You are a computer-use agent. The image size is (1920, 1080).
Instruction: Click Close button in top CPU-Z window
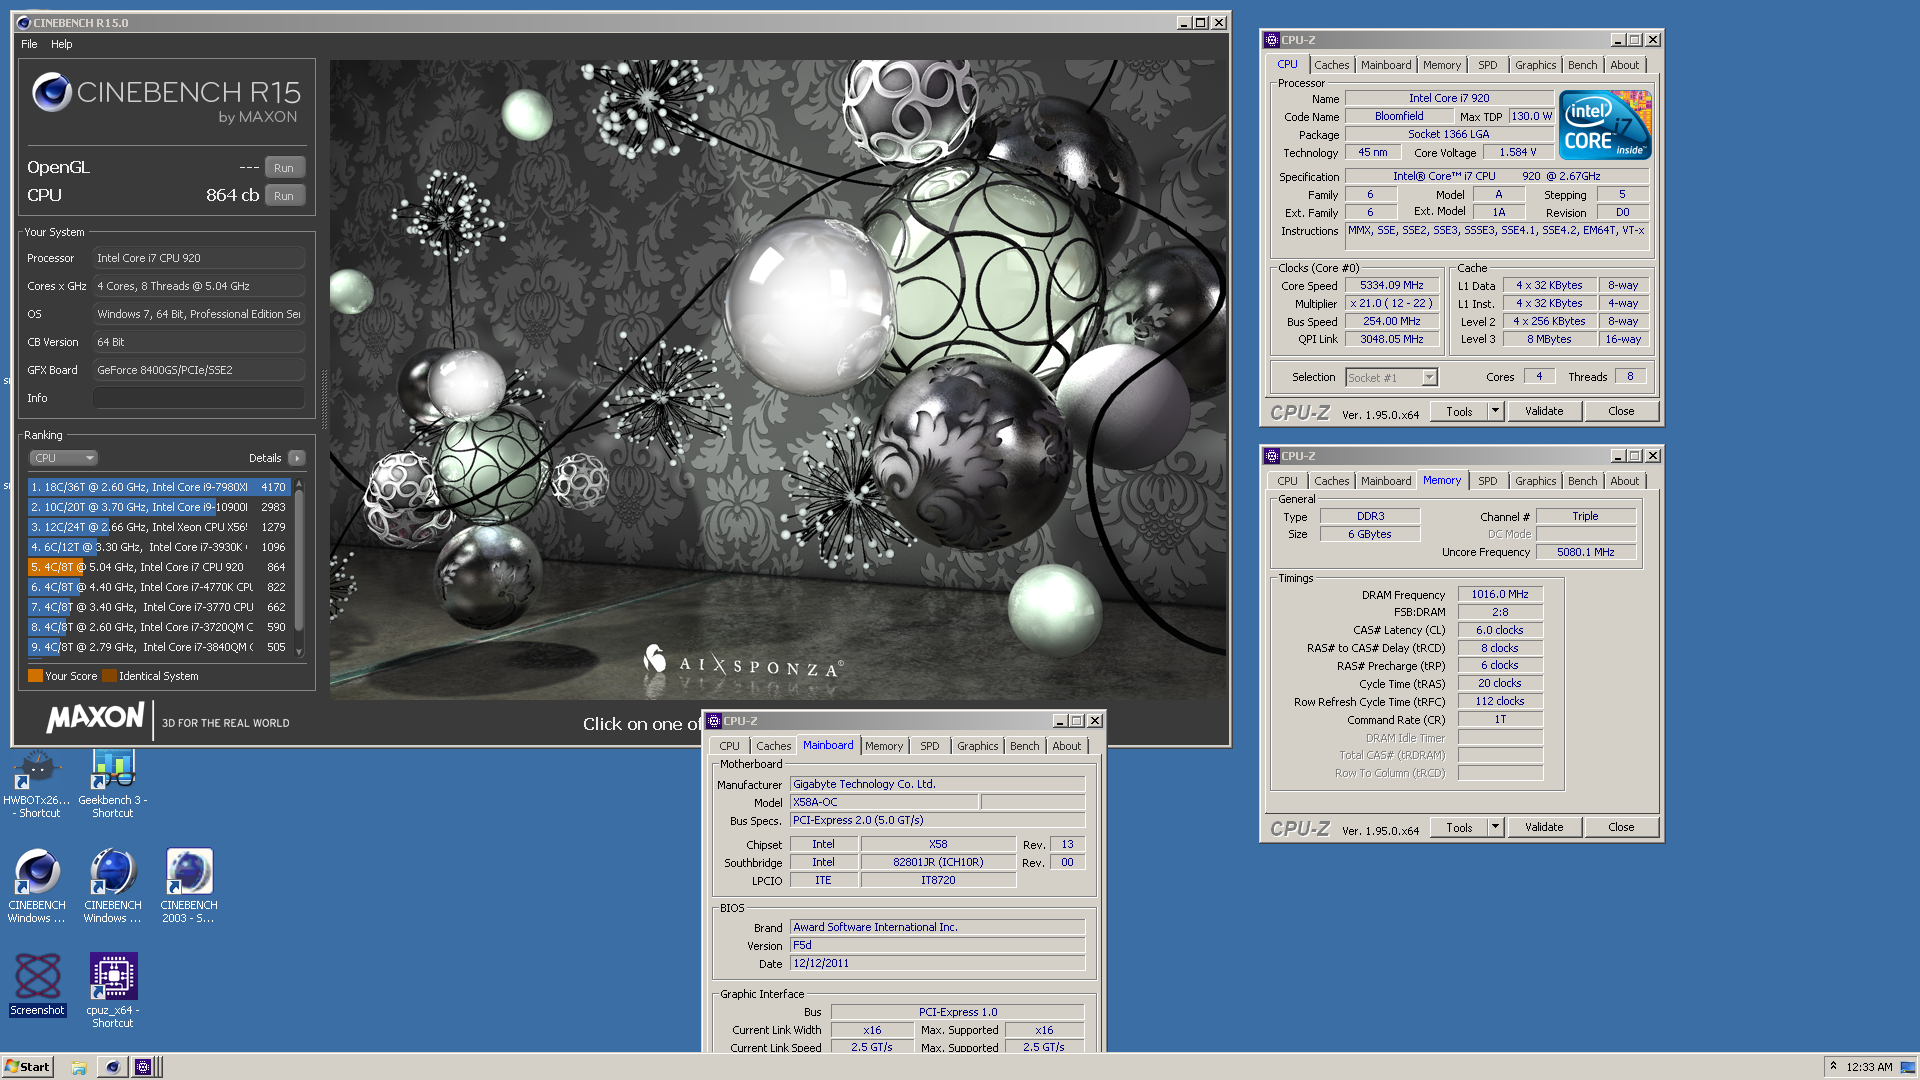pos(1621,411)
